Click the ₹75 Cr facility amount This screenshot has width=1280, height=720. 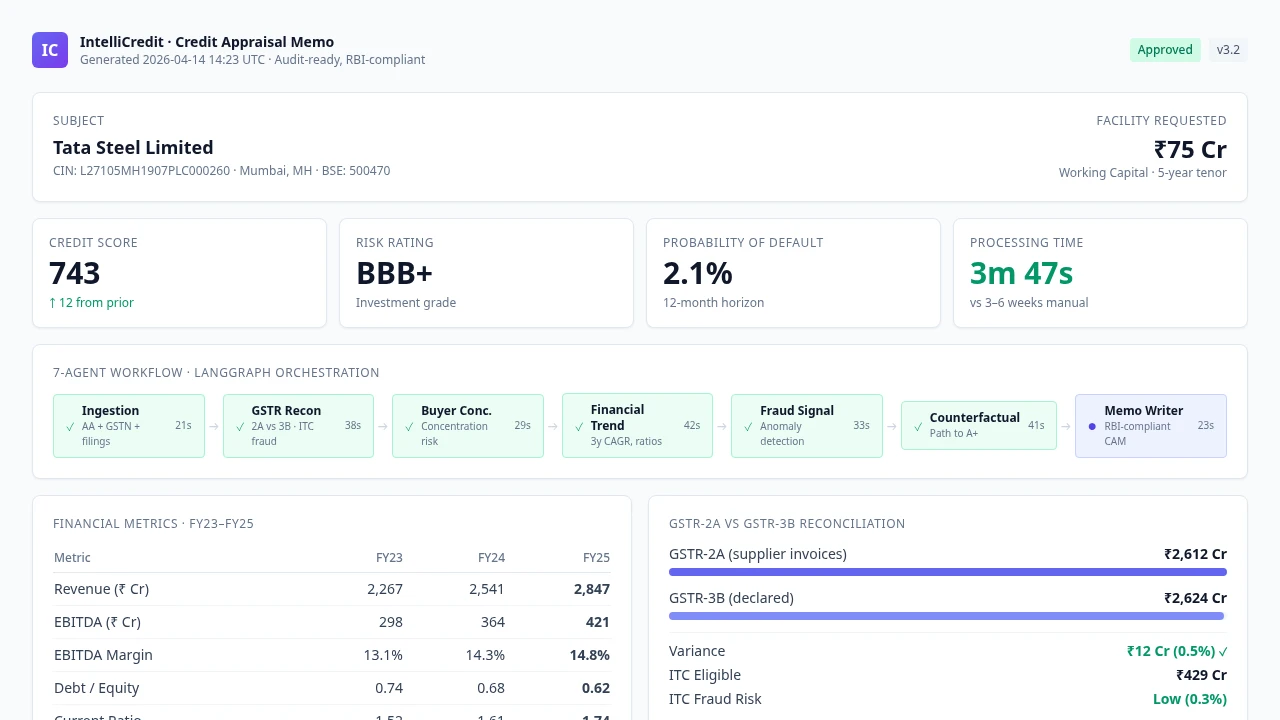point(1190,150)
